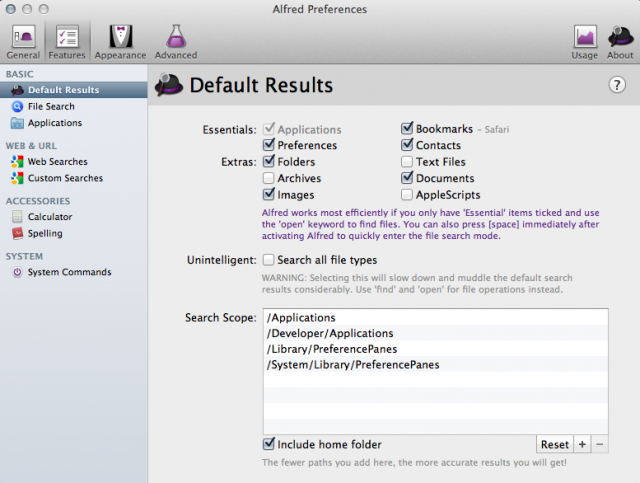Click the help question mark button
640x483 pixels.
pos(617,85)
